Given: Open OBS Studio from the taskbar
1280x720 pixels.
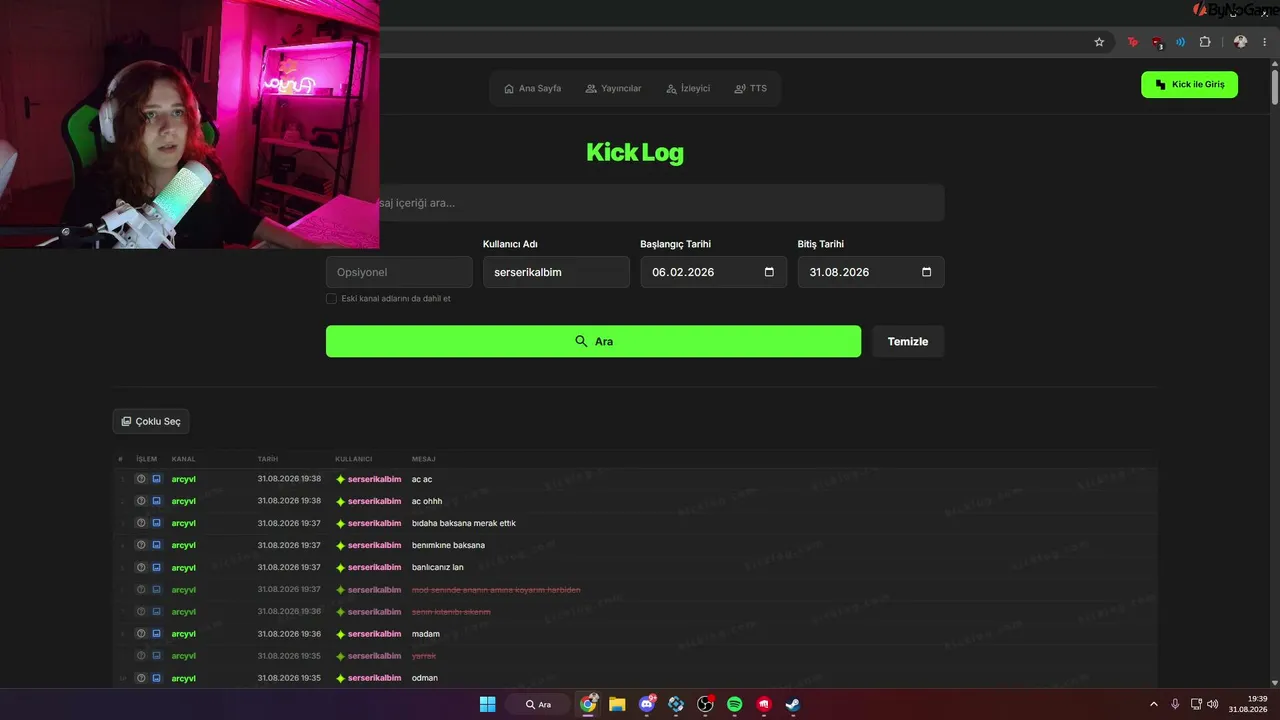Looking at the screenshot, I should click(x=705, y=704).
